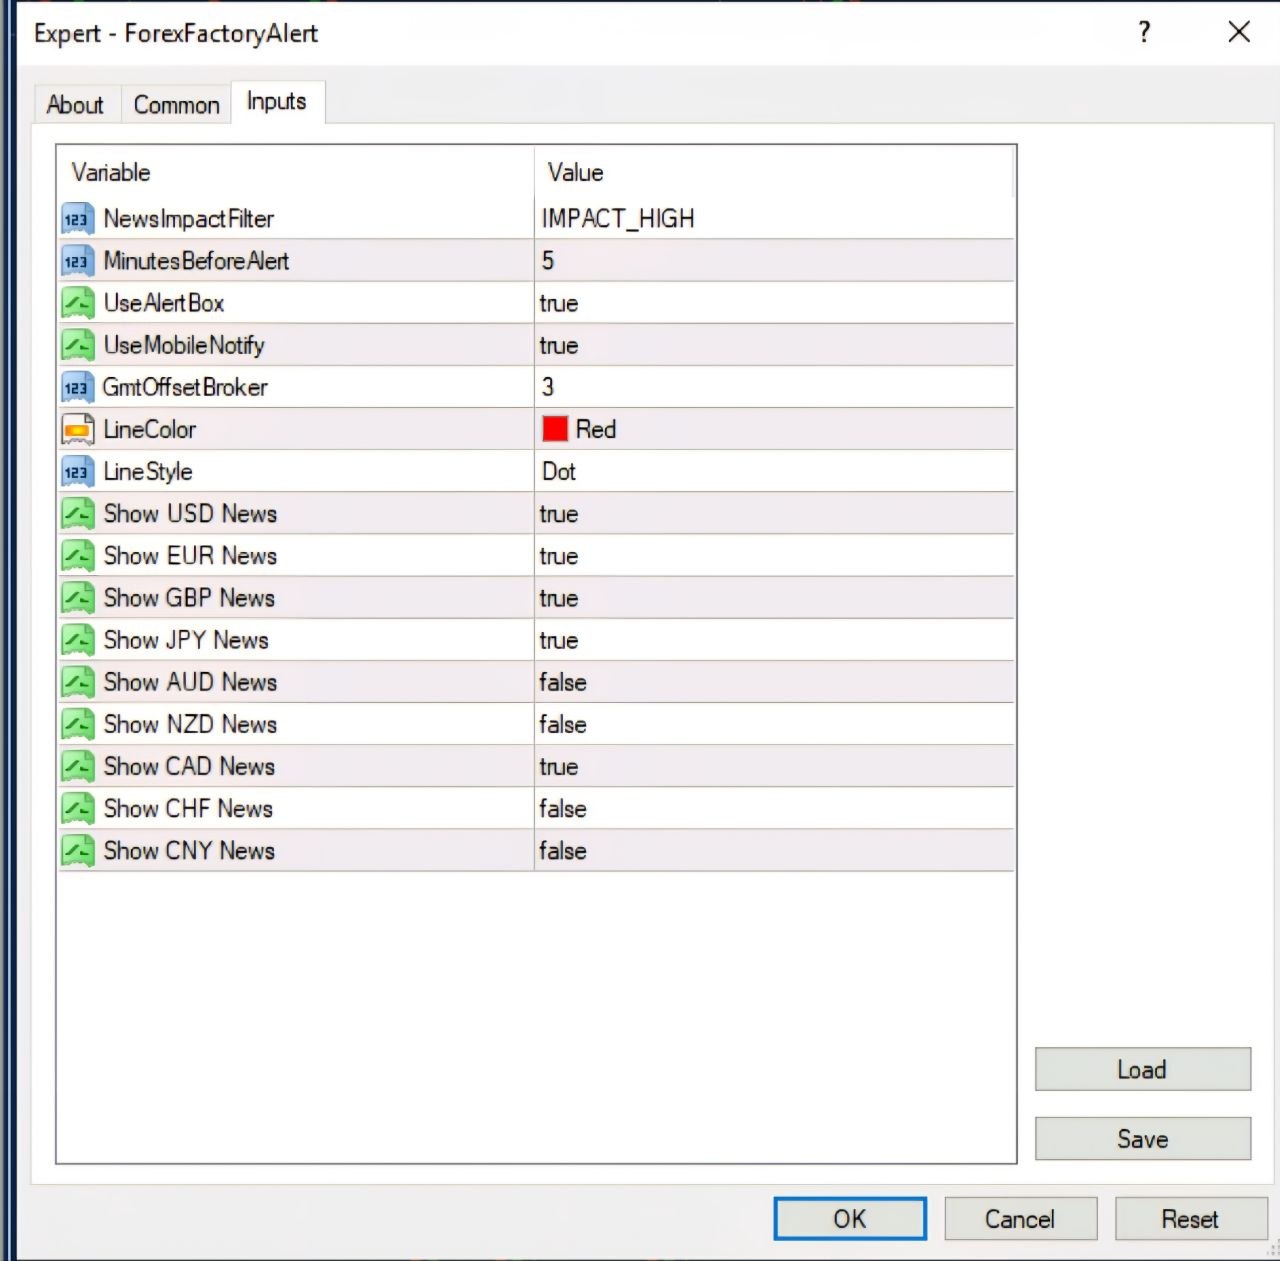Screen dimensions: 1280x1261
Task: Change Show JPY News true value
Action: 774,640
